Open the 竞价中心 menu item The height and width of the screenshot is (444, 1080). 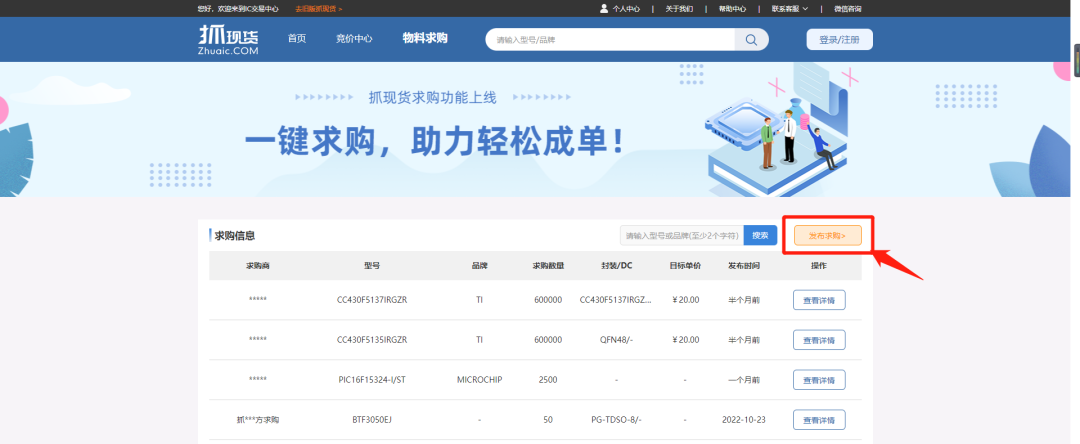click(x=354, y=39)
